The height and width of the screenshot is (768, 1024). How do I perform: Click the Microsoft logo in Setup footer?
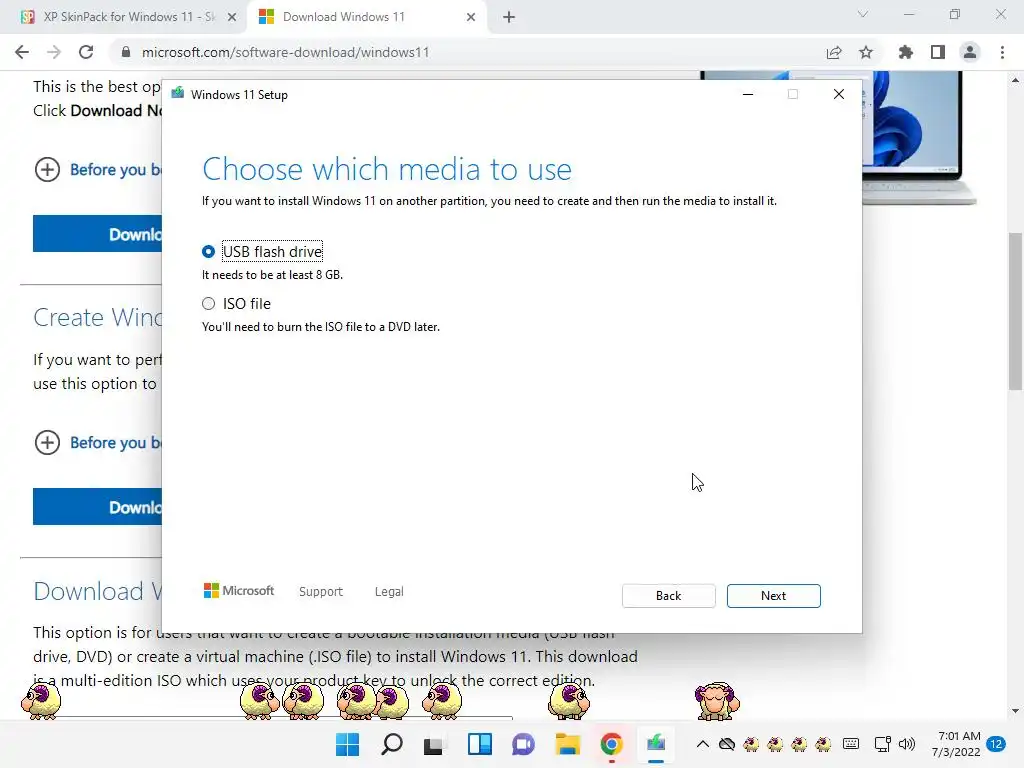[x=239, y=591]
